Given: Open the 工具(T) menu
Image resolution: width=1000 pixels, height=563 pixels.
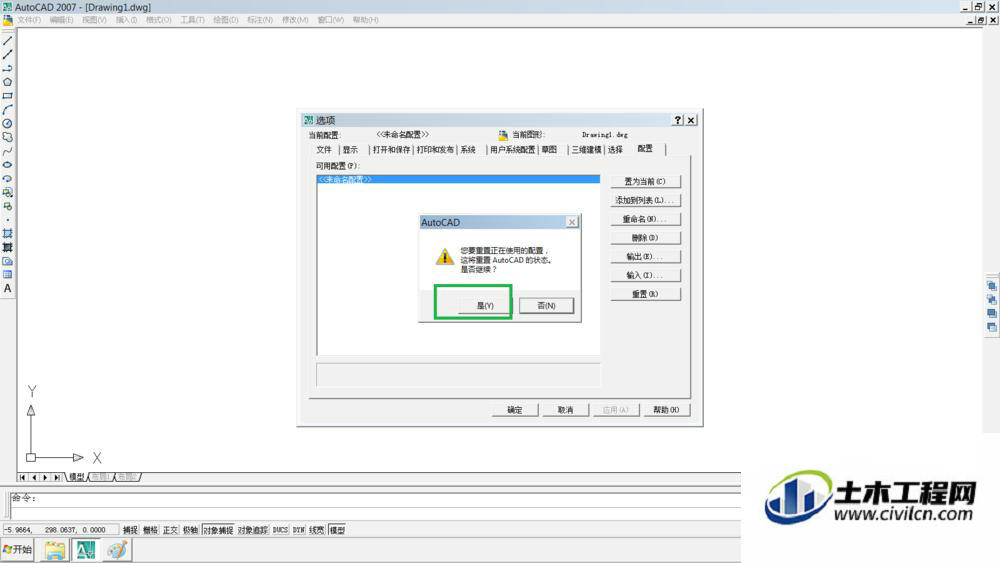Looking at the screenshot, I should pyautogui.click(x=193, y=20).
